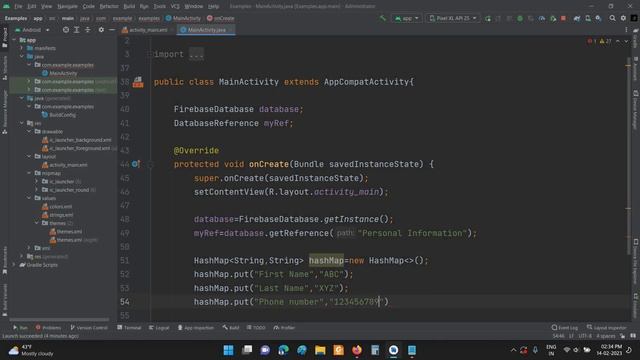
Task: Click the Make Project hammer icon
Action: pos(382,18)
